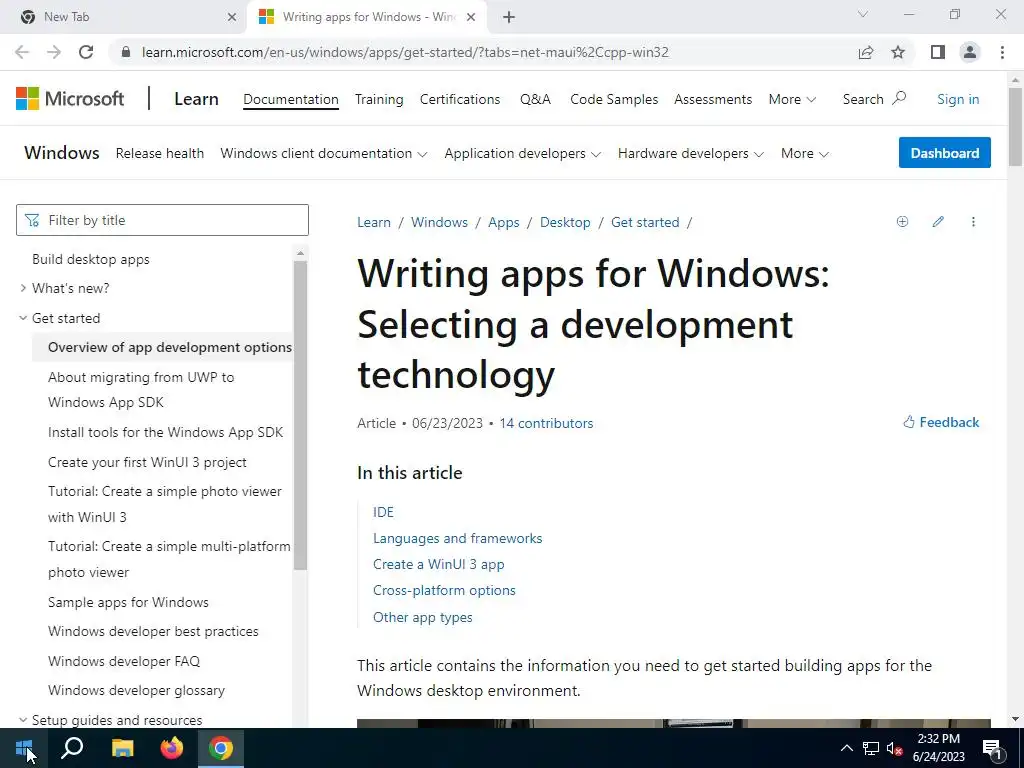The image size is (1024, 768).
Task: Click the muted volume tray icon
Action: coord(894,748)
